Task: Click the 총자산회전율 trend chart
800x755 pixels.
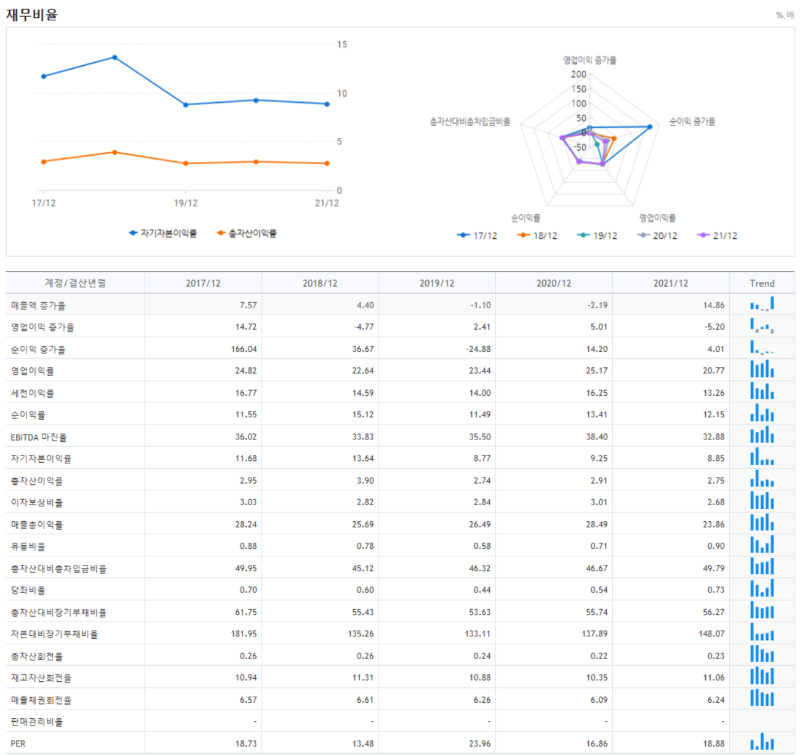Action: tap(763, 656)
